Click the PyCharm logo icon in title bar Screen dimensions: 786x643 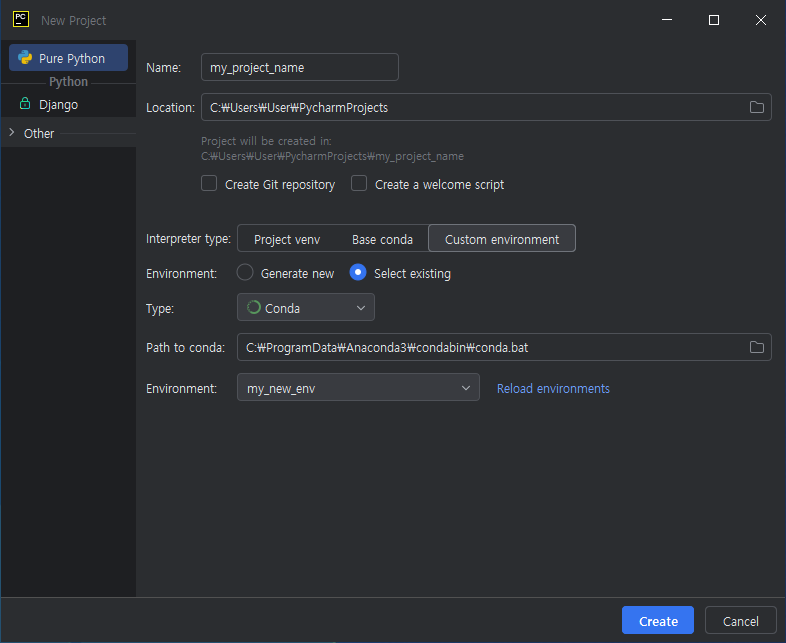tap(21, 20)
